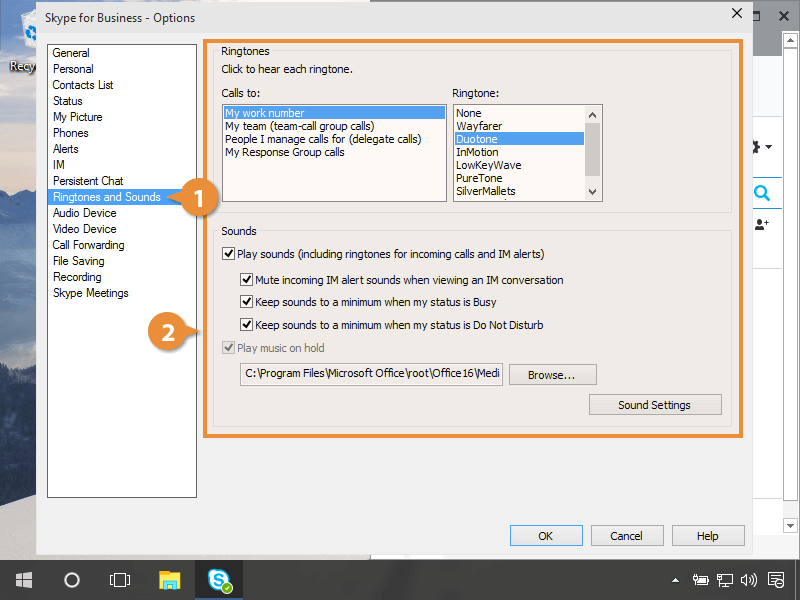Click the add contact icon
The image size is (800, 600).
[762, 225]
